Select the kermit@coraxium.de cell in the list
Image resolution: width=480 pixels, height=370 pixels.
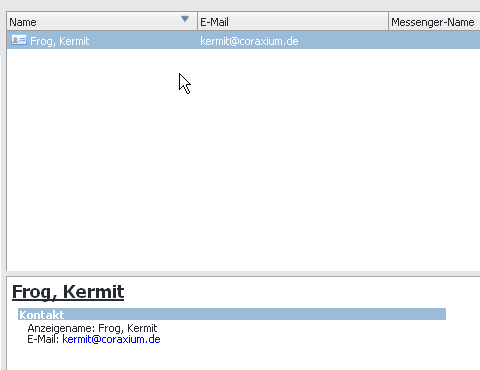point(249,41)
